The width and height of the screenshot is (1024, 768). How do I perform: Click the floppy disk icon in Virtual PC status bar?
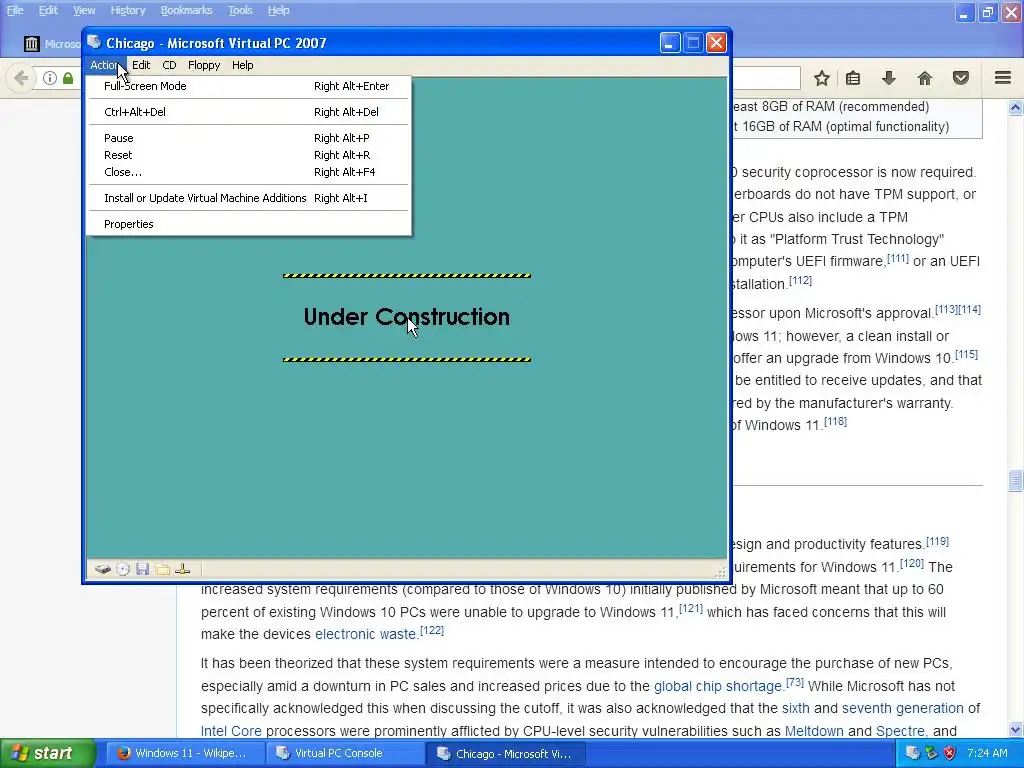coord(142,569)
